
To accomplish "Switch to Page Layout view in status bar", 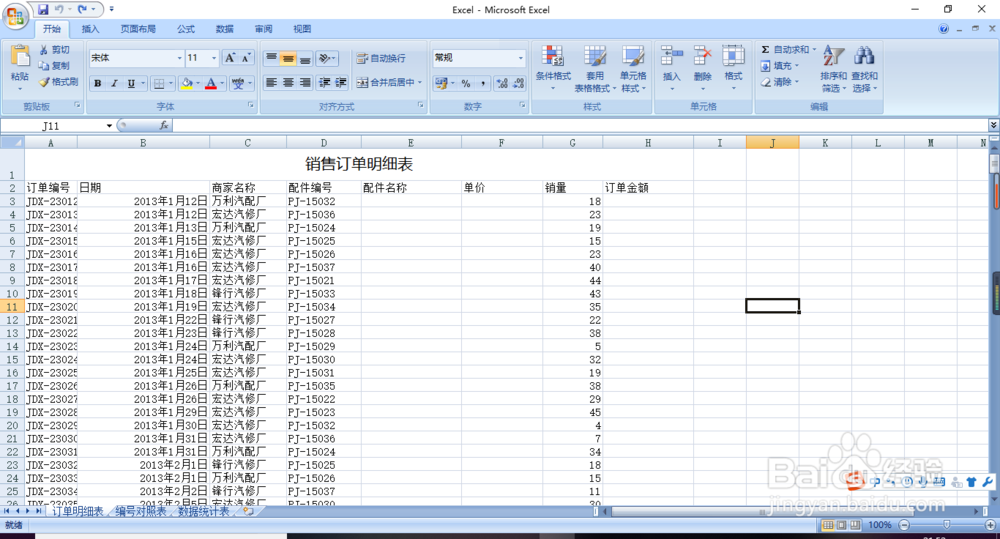I will coord(841,525).
